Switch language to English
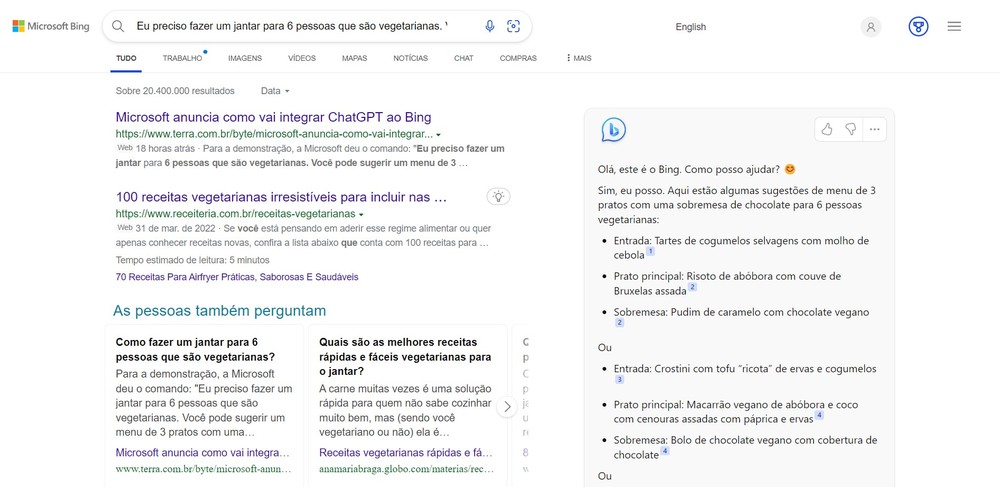The width and height of the screenshot is (1000, 487). pyautogui.click(x=691, y=27)
